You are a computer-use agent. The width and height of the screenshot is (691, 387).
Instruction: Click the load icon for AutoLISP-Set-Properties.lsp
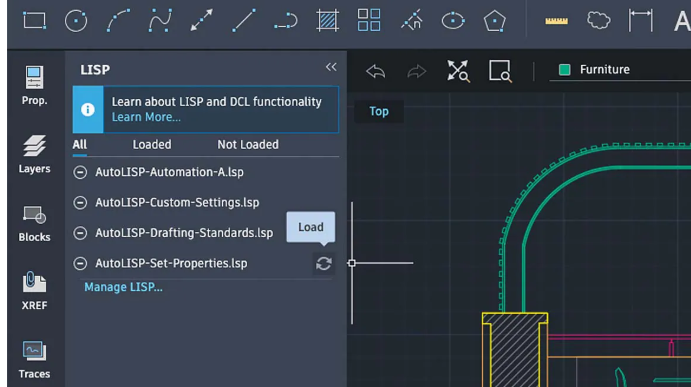point(324,264)
